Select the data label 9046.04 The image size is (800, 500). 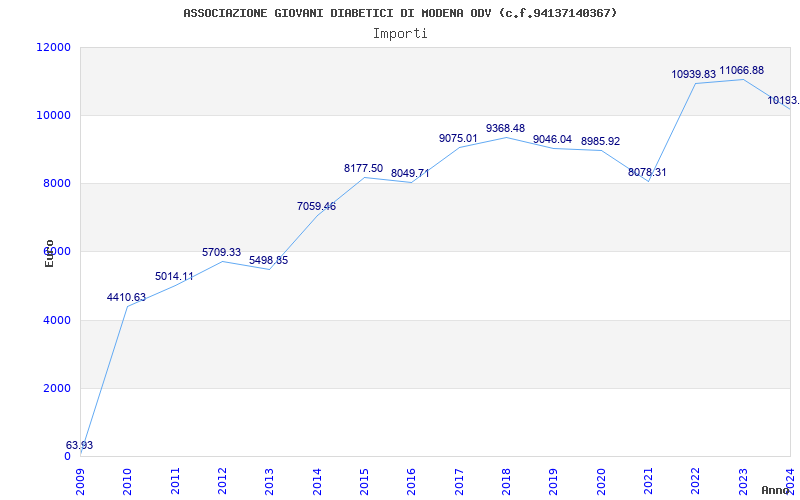click(x=553, y=139)
